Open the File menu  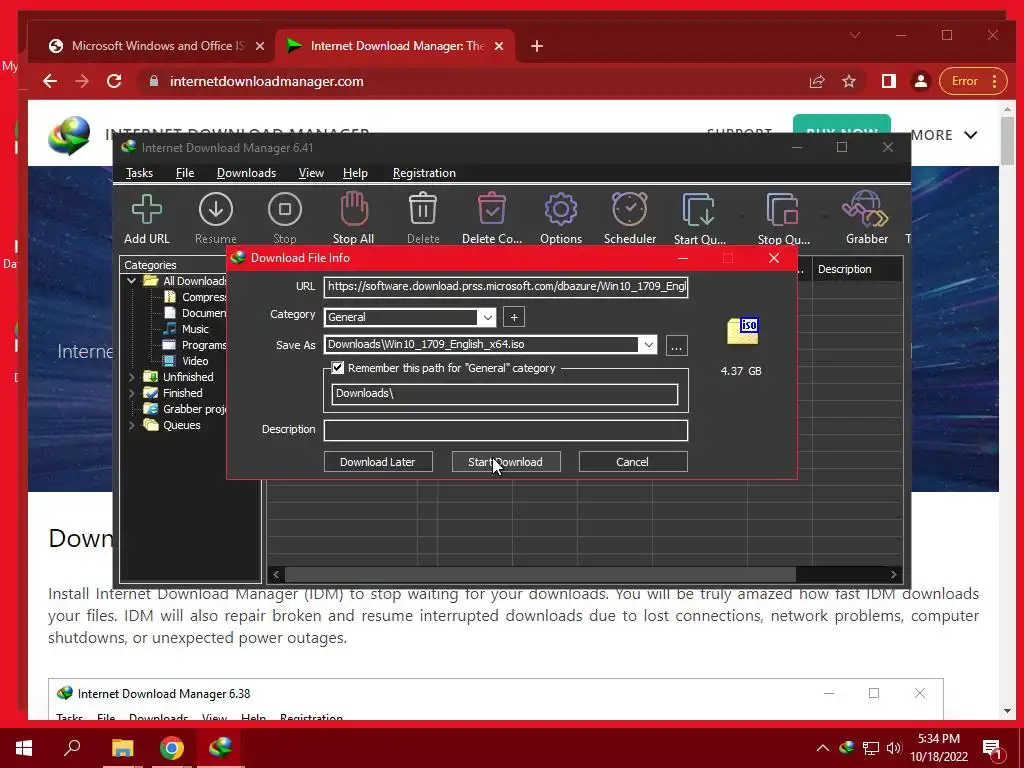click(185, 173)
